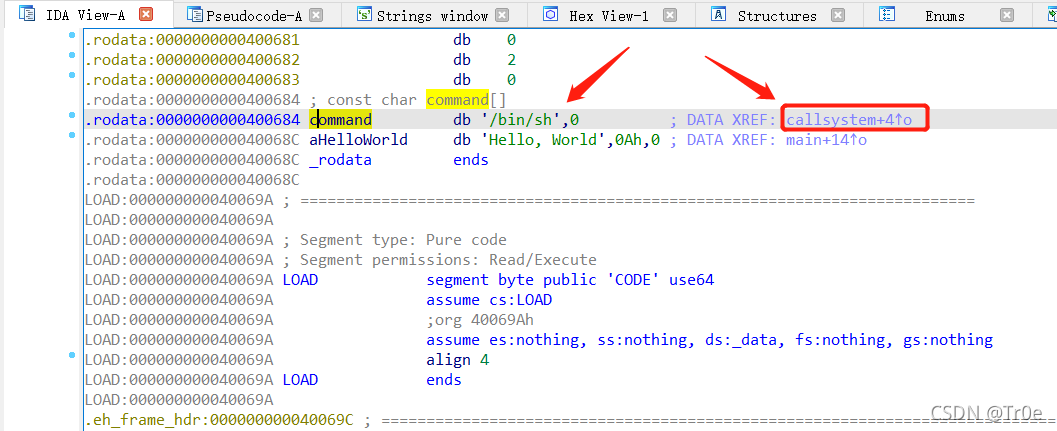Click address .rodata:0000000000400681
The width and height of the screenshot is (1057, 431).
click(x=192, y=40)
